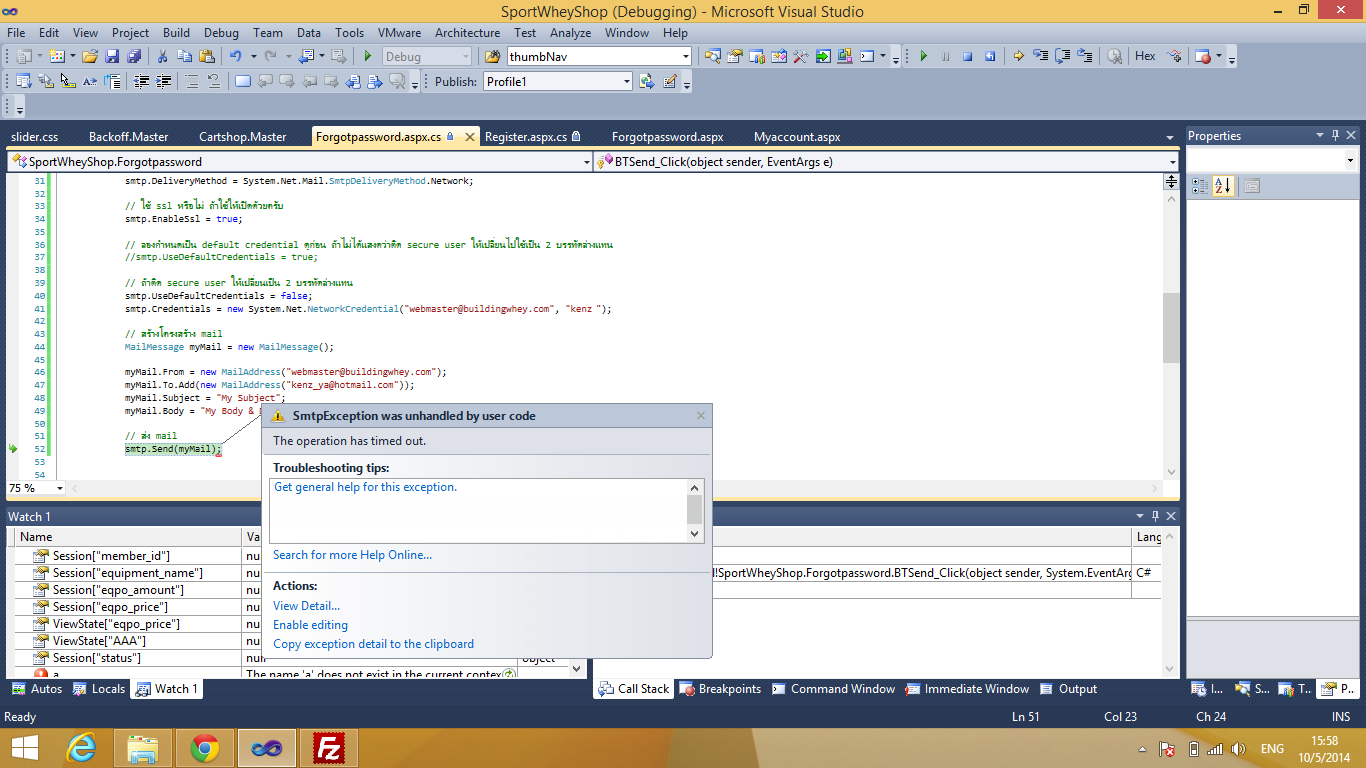The width and height of the screenshot is (1366, 768).
Task: Open Solution Explorer from the toolbar icon
Action: [712, 56]
